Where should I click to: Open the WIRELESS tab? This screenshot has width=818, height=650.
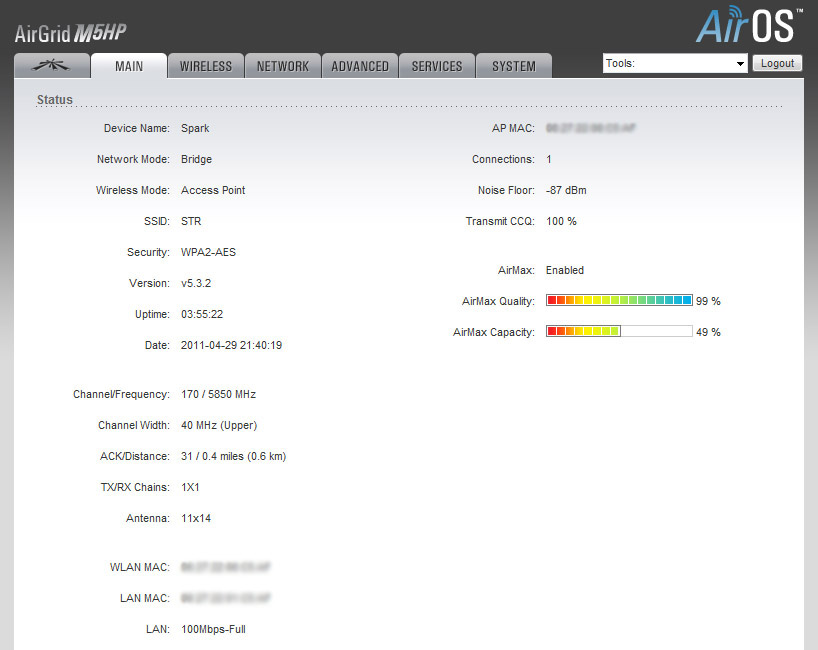coord(206,66)
